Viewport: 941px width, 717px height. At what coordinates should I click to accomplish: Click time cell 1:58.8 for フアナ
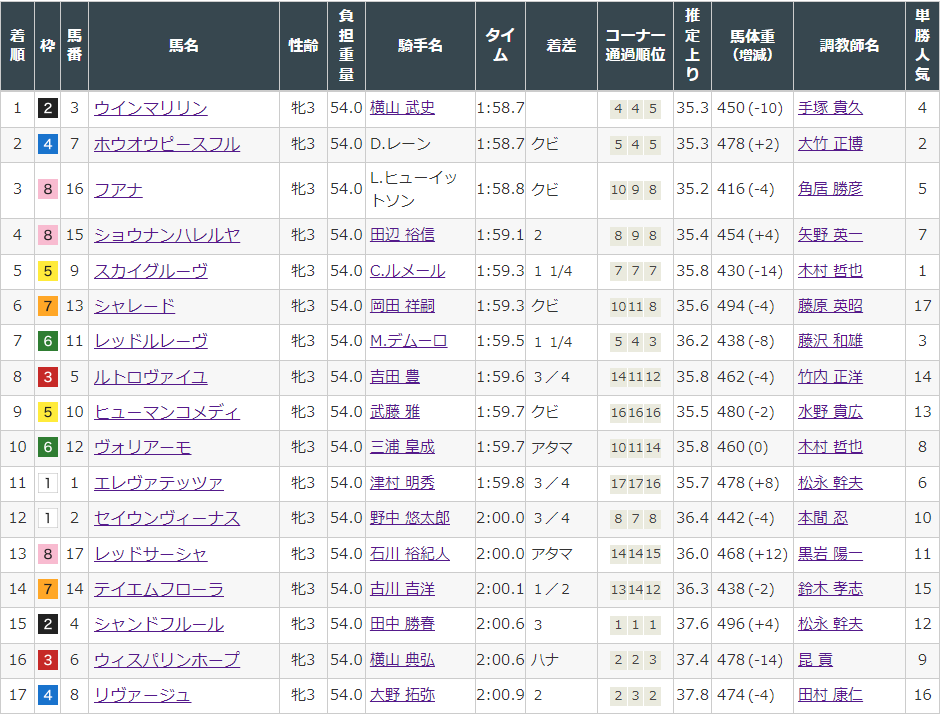(x=501, y=189)
